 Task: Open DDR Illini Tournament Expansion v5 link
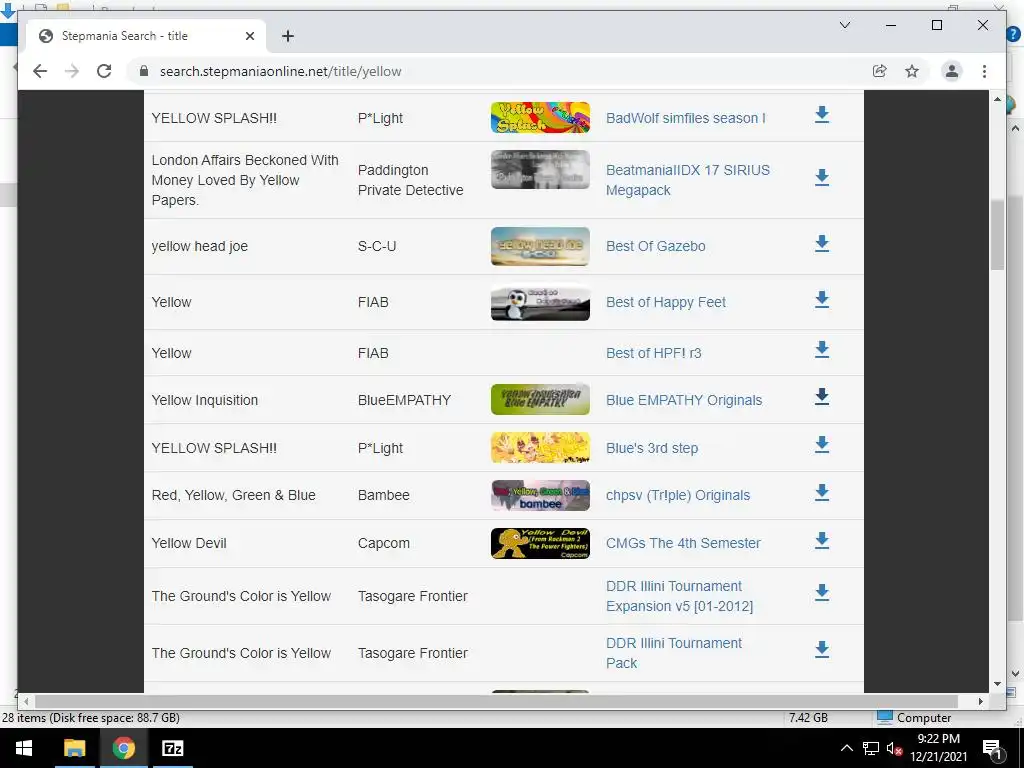click(679, 596)
